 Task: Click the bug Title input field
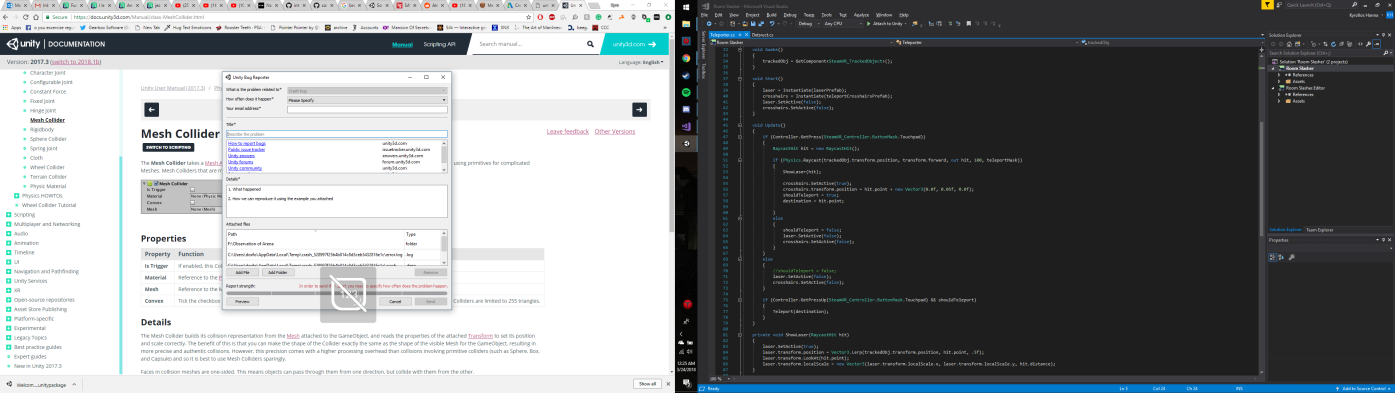pos(336,133)
